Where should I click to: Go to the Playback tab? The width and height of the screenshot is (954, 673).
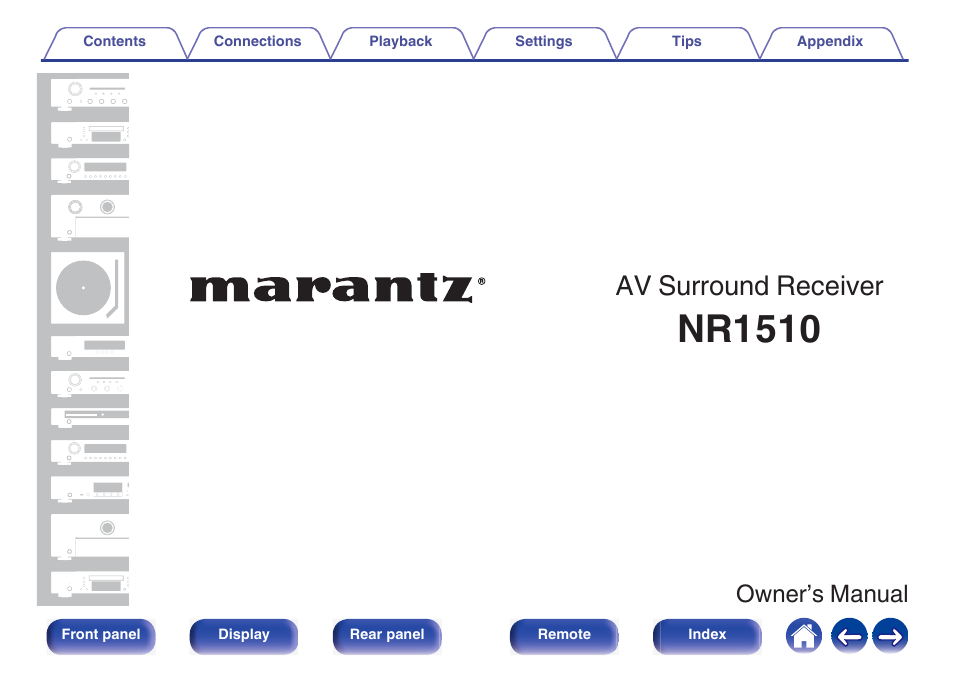pyautogui.click(x=400, y=43)
